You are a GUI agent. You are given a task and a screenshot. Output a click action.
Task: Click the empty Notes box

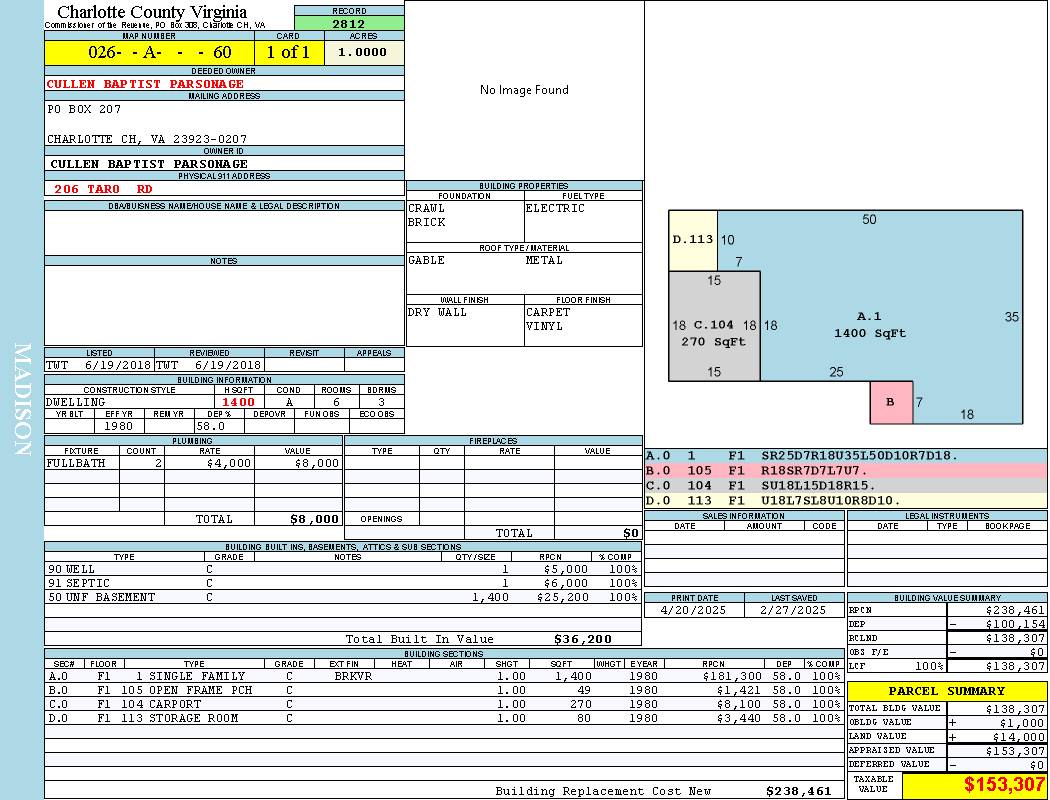pos(224,305)
